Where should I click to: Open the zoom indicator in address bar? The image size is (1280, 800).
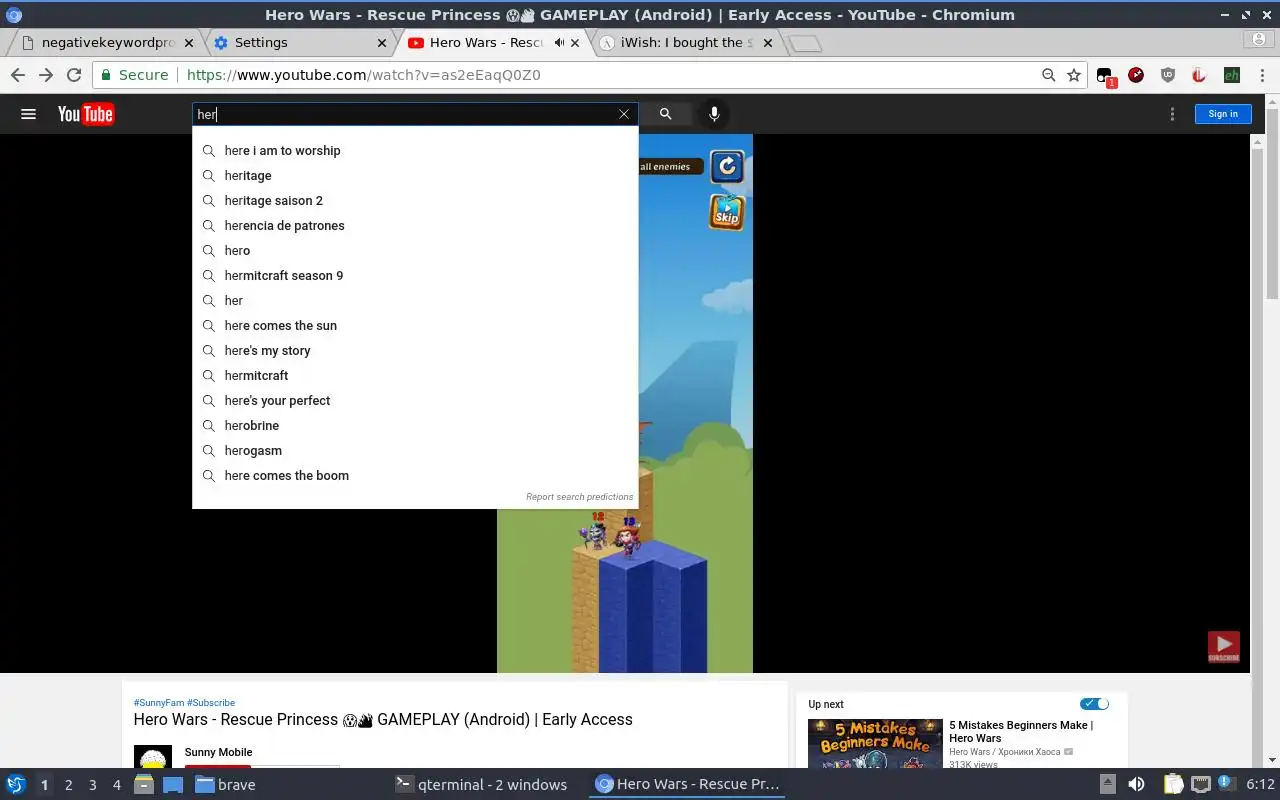pyautogui.click(x=1048, y=75)
